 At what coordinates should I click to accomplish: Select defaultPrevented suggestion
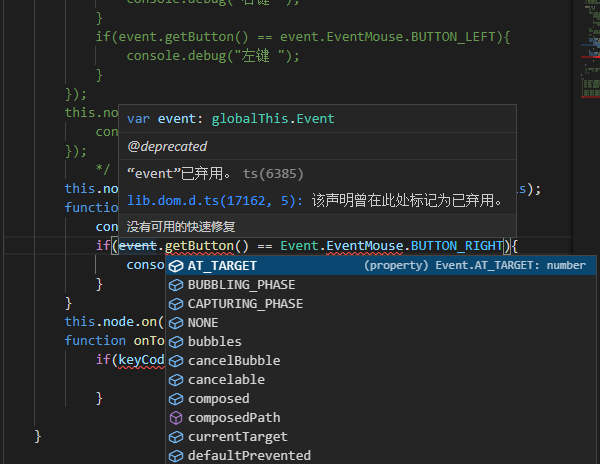[381, 456]
